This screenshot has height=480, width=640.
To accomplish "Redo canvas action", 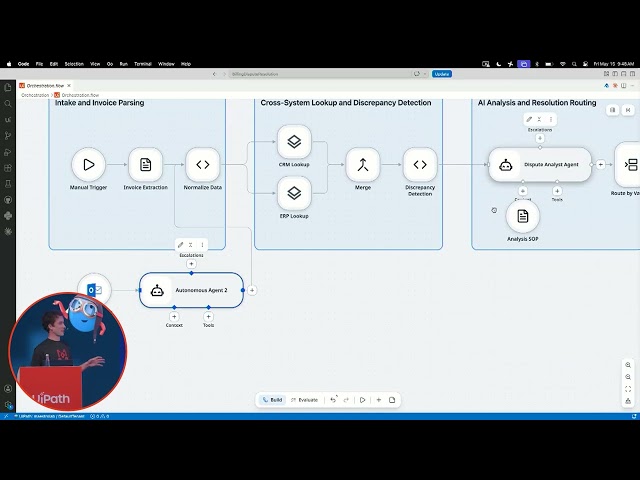I will (346, 400).
